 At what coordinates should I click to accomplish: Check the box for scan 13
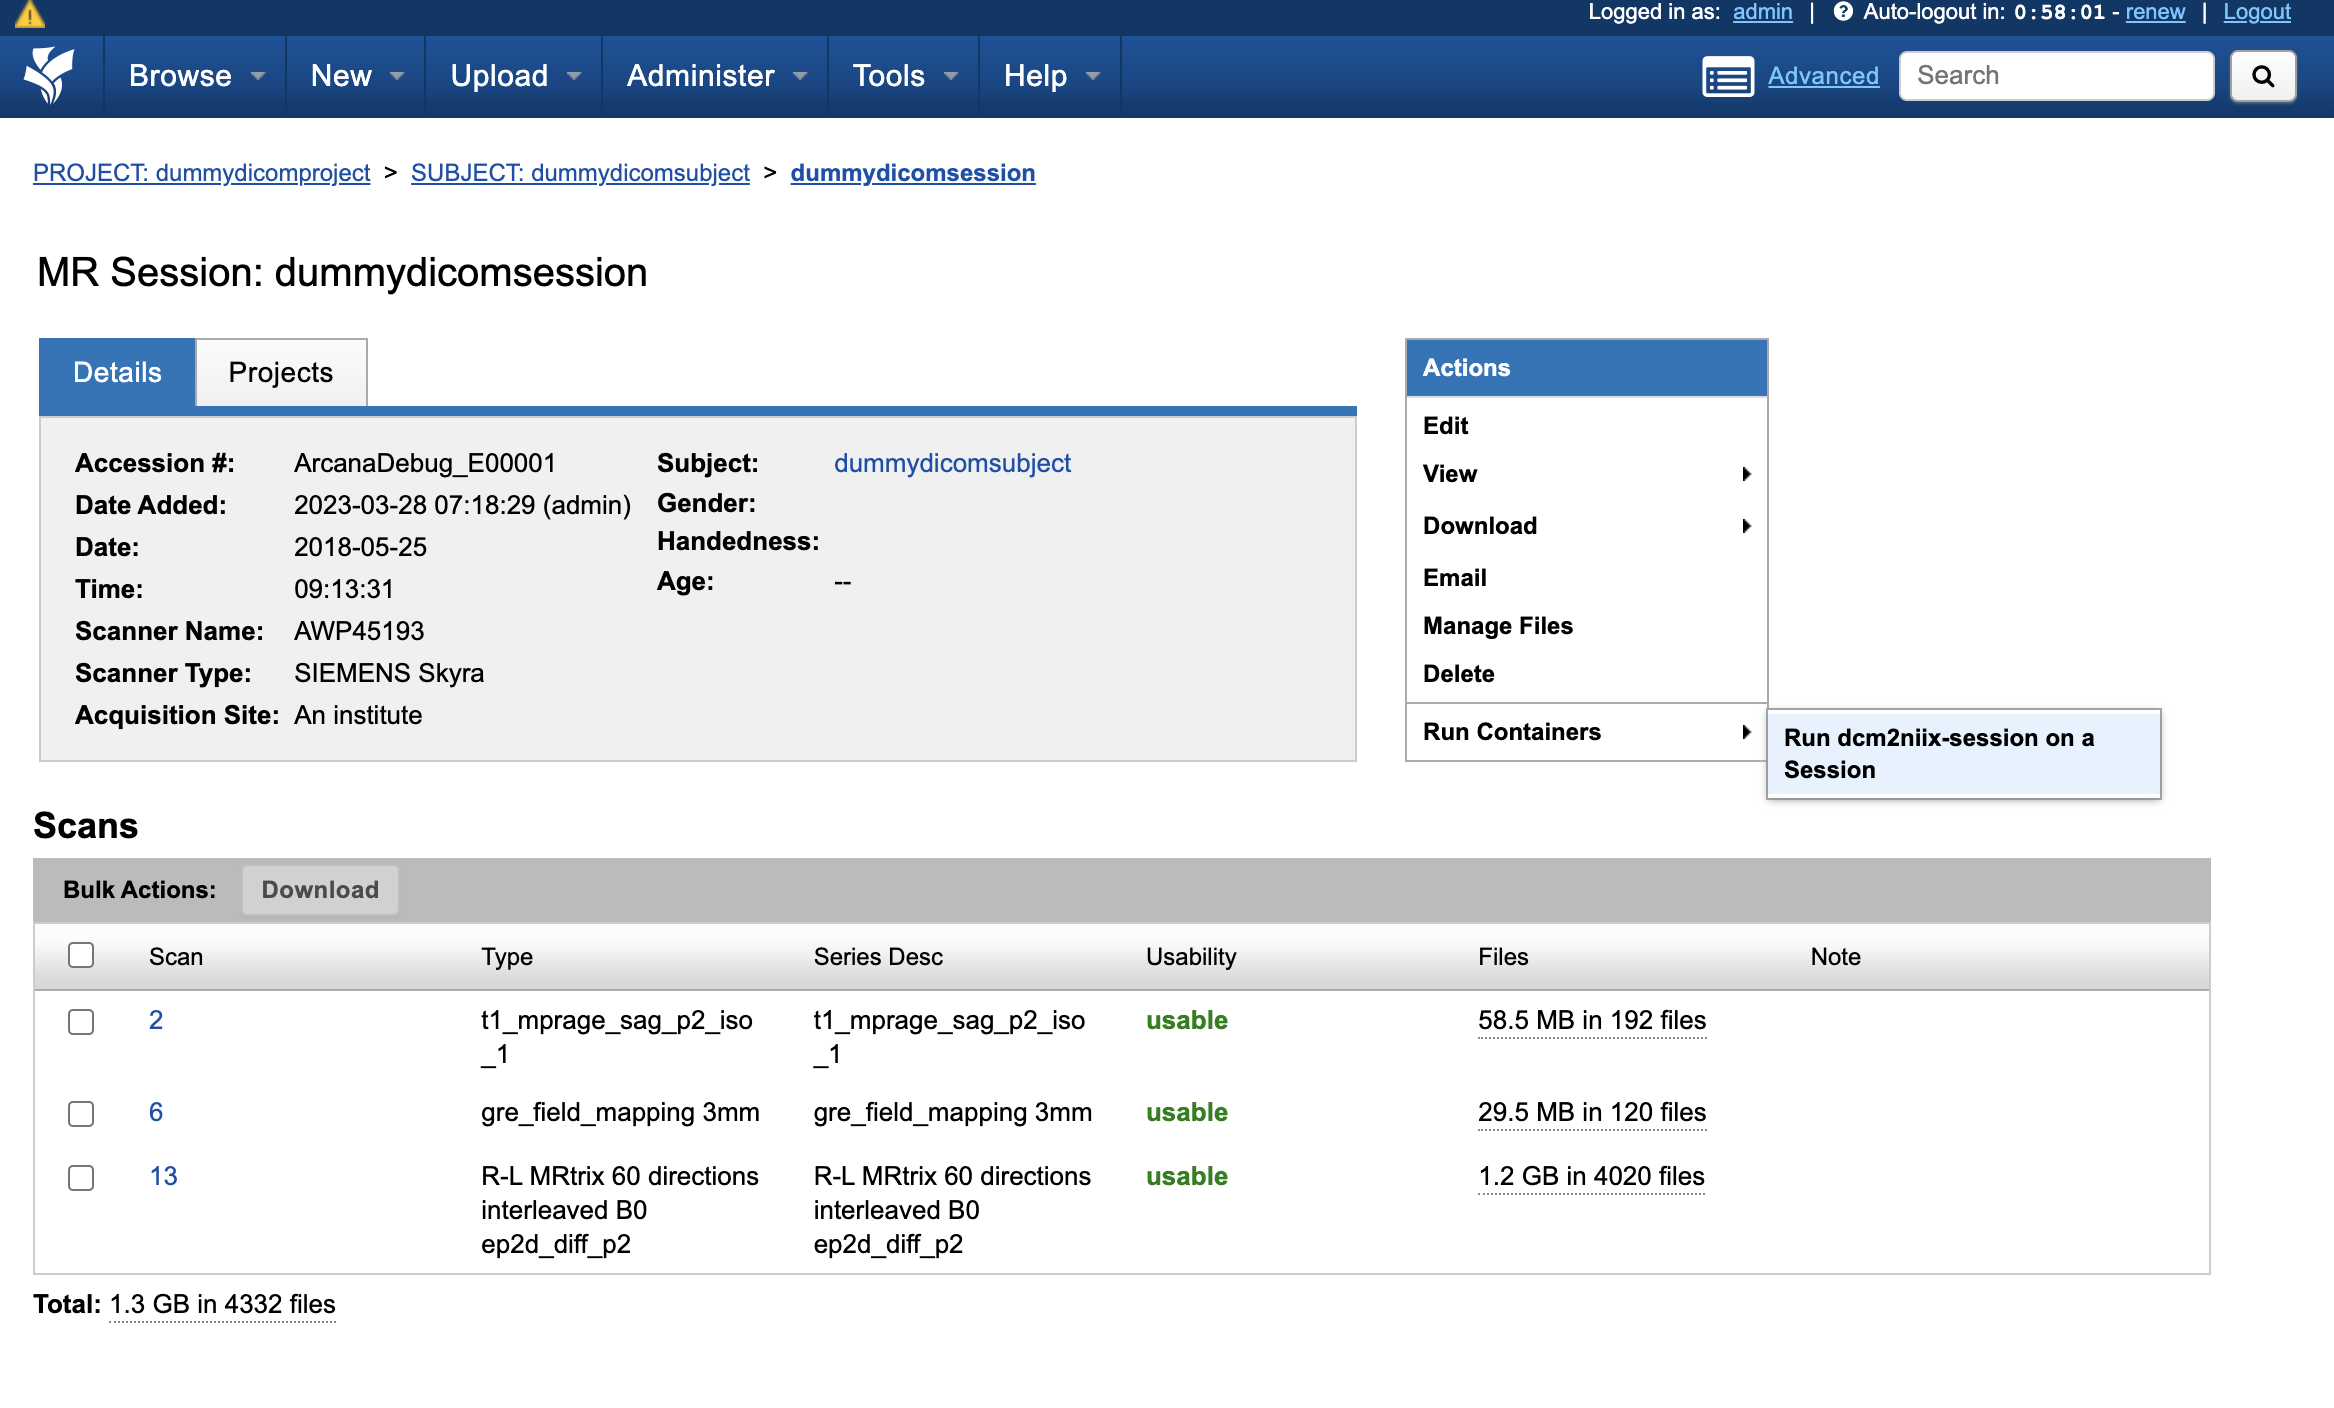[81, 1178]
